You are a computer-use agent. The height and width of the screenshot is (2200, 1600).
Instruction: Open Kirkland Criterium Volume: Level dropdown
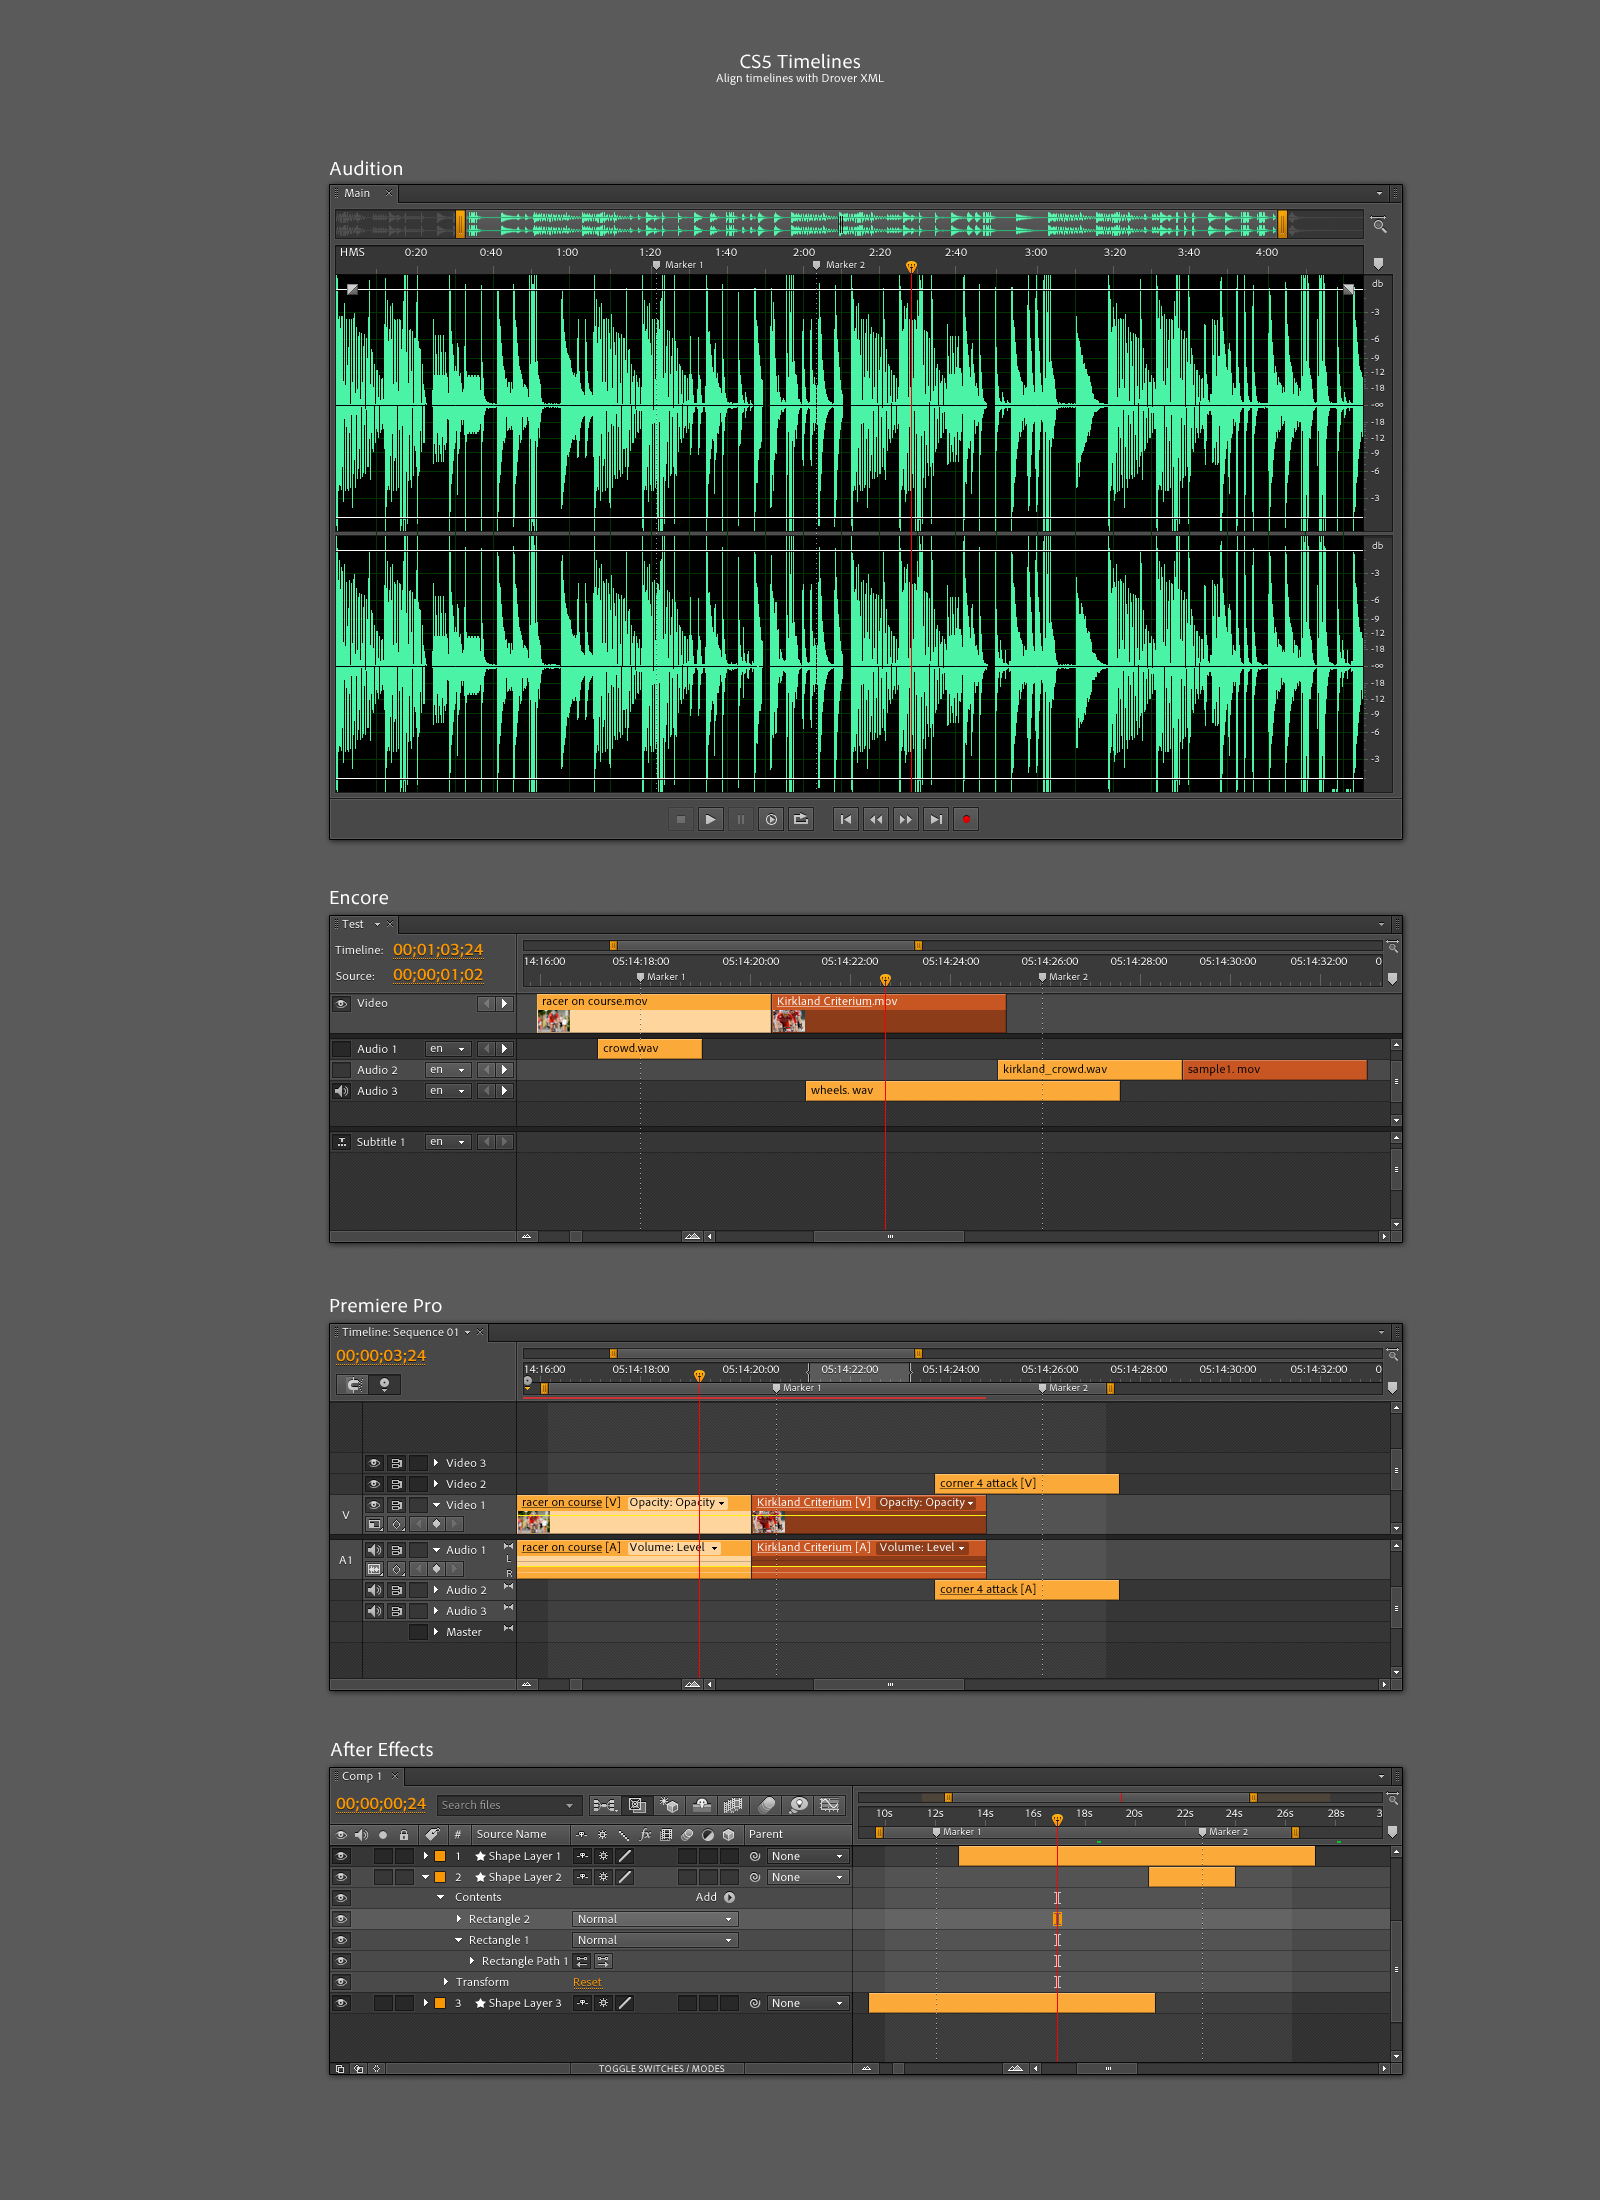[x=922, y=1548]
